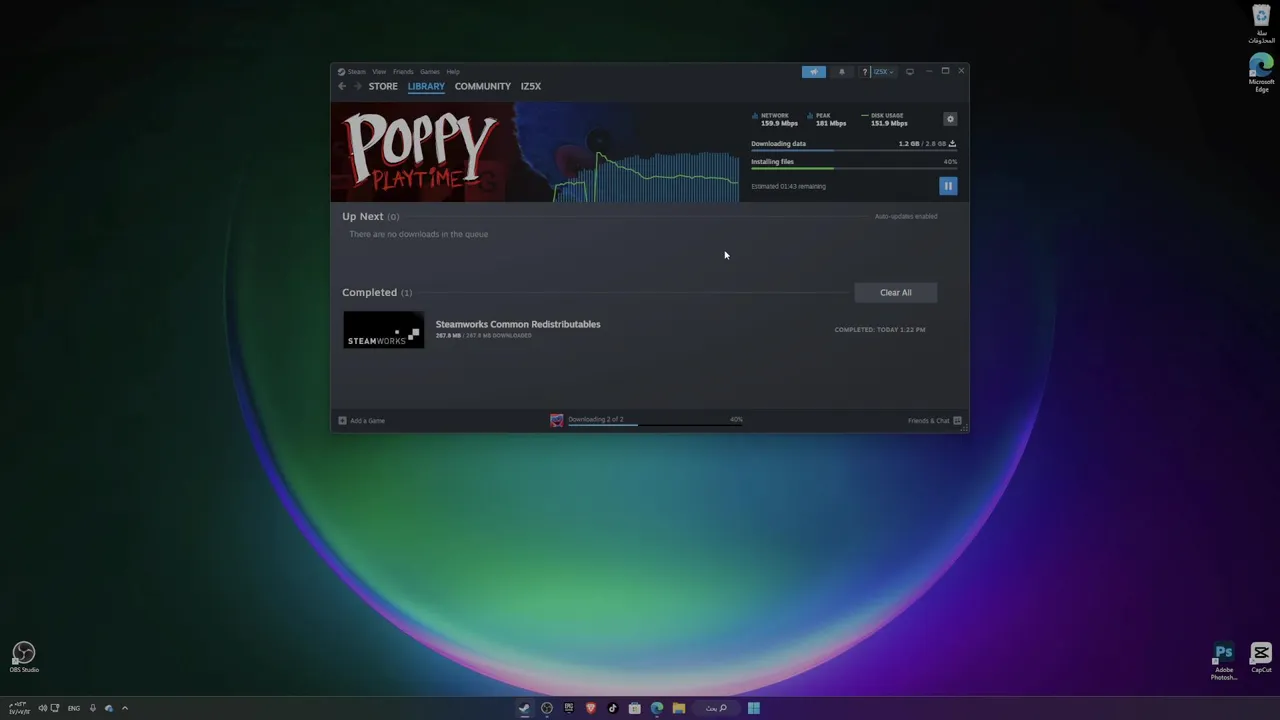Clear All completed downloads

(x=896, y=293)
